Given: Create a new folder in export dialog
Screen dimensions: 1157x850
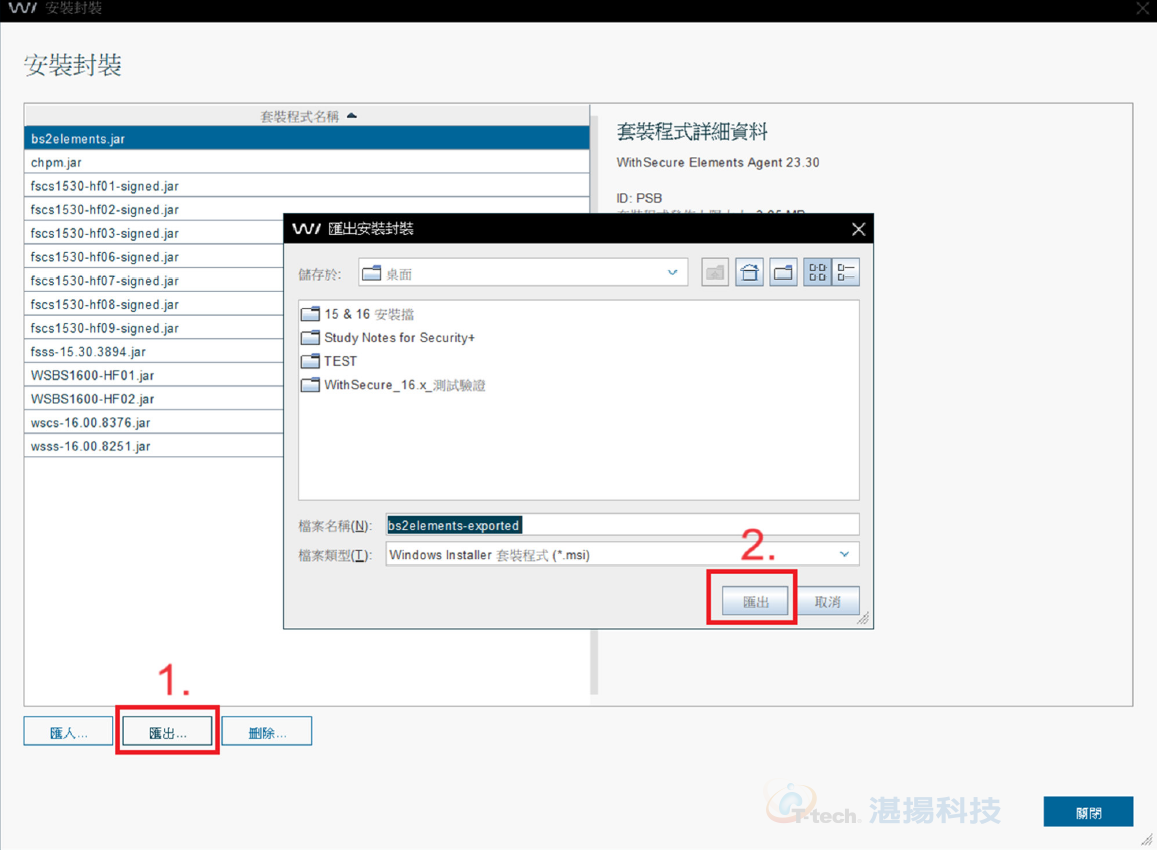Looking at the screenshot, I should click(783, 272).
